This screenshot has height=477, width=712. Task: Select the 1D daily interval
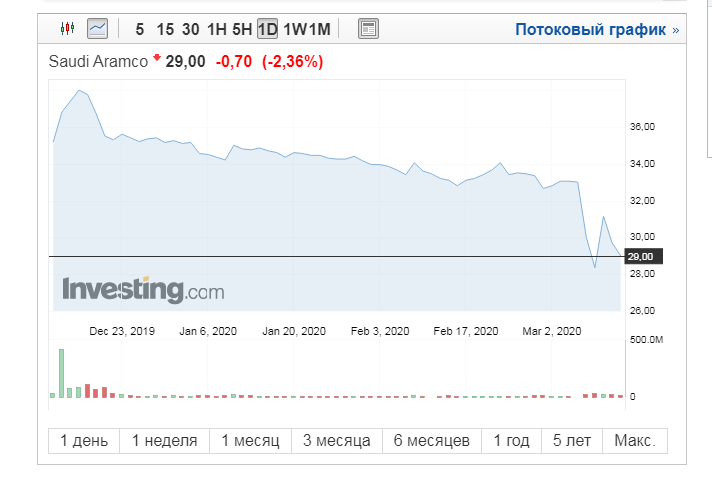coord(267,30)
